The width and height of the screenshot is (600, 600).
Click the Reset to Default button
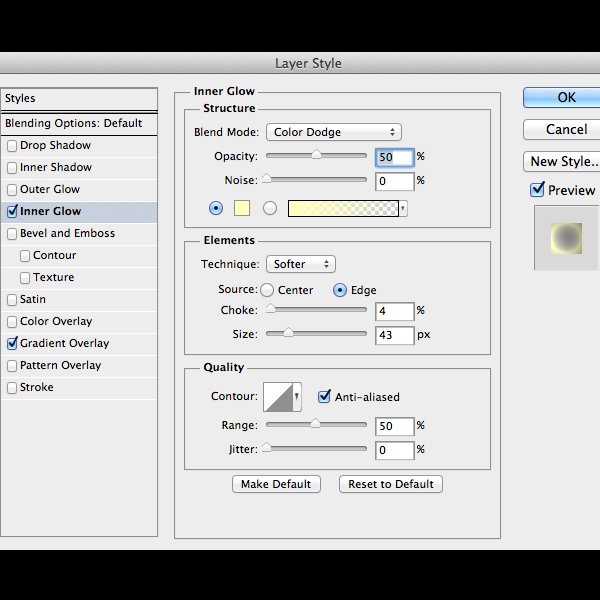pyautogui.click(x=391, y=484)
